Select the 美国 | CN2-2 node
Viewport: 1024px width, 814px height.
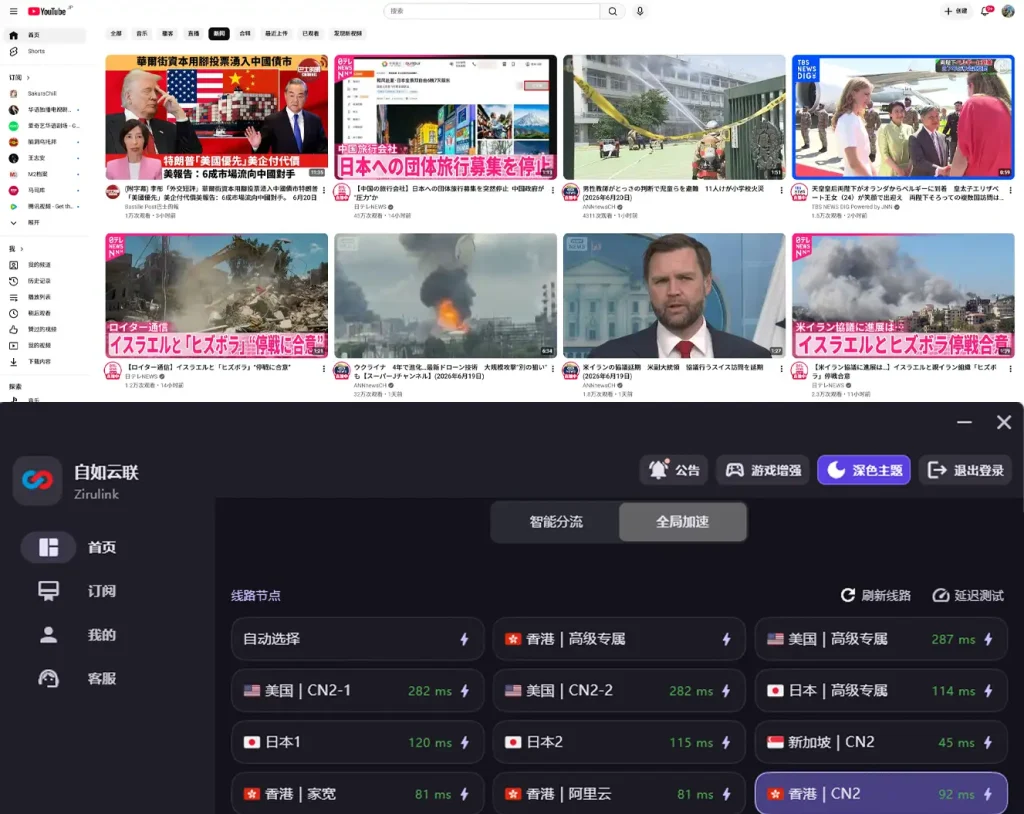pyautogui.click(x=618, y=691)
